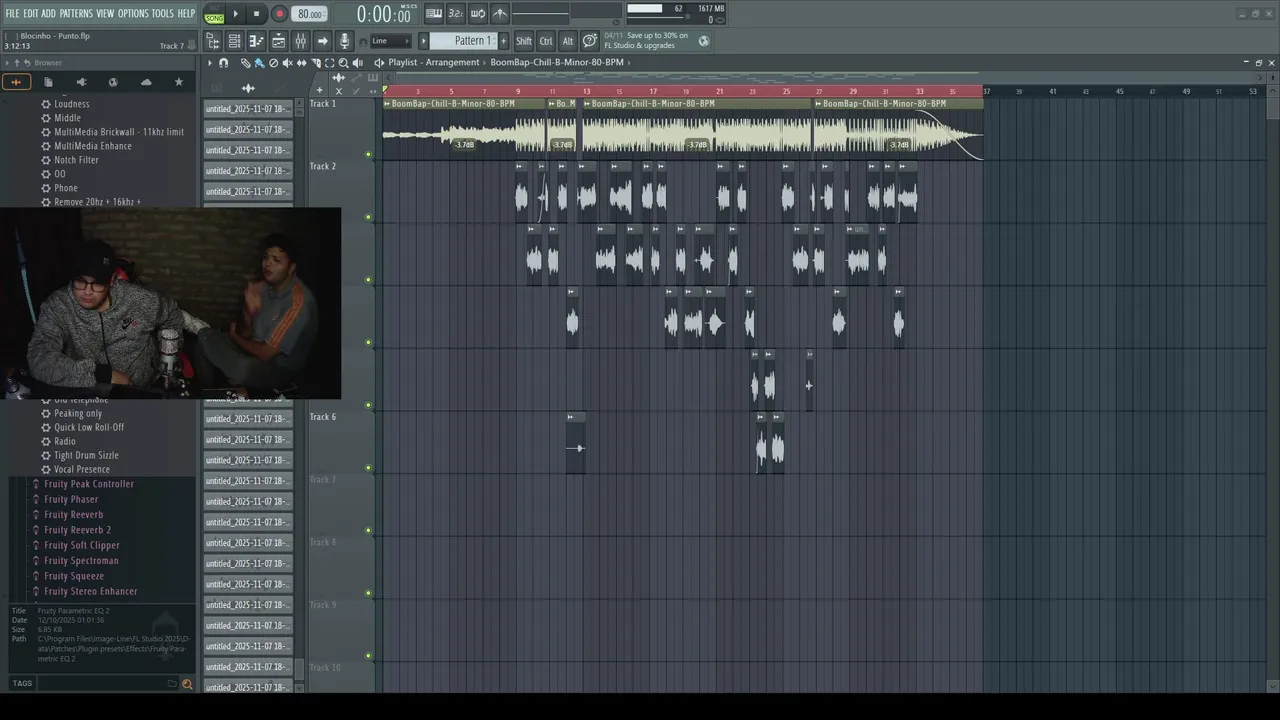1280x720 pixels.
Task: Adjust the master volume slider
Action: [657, 17]
